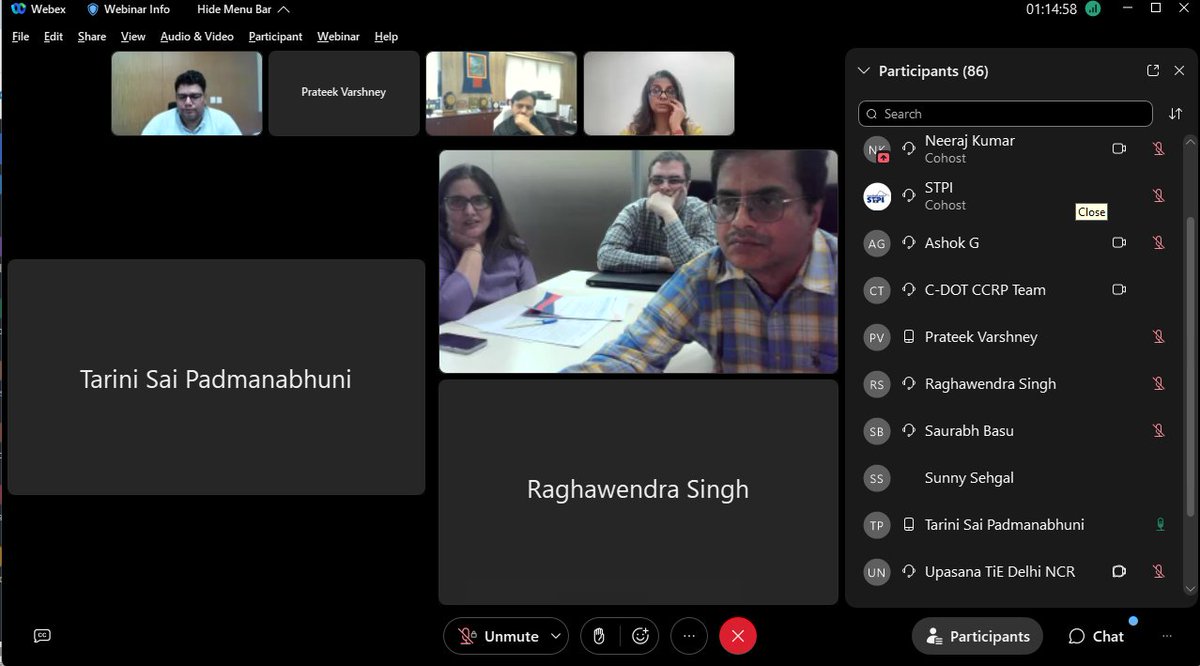Click the STPI logo avatar
1200x666 pixels.
click(877, 196)
